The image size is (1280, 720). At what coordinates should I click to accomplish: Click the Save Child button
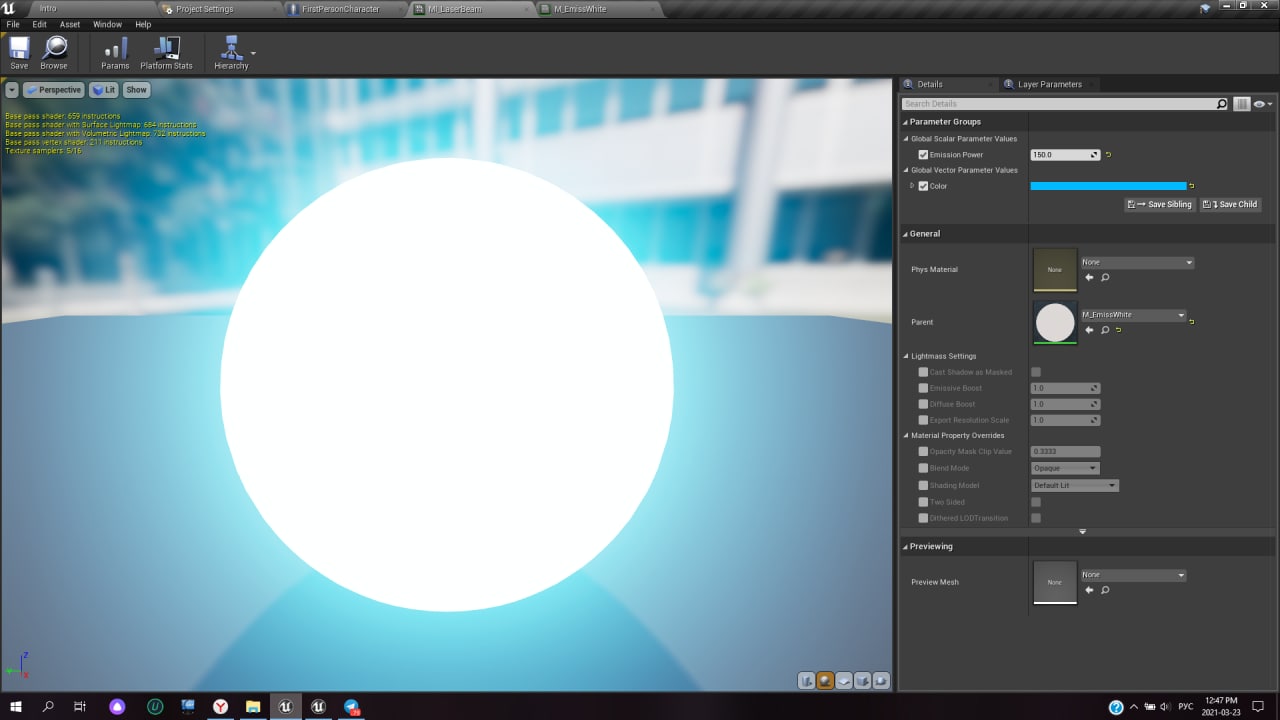pos(1230,204)
